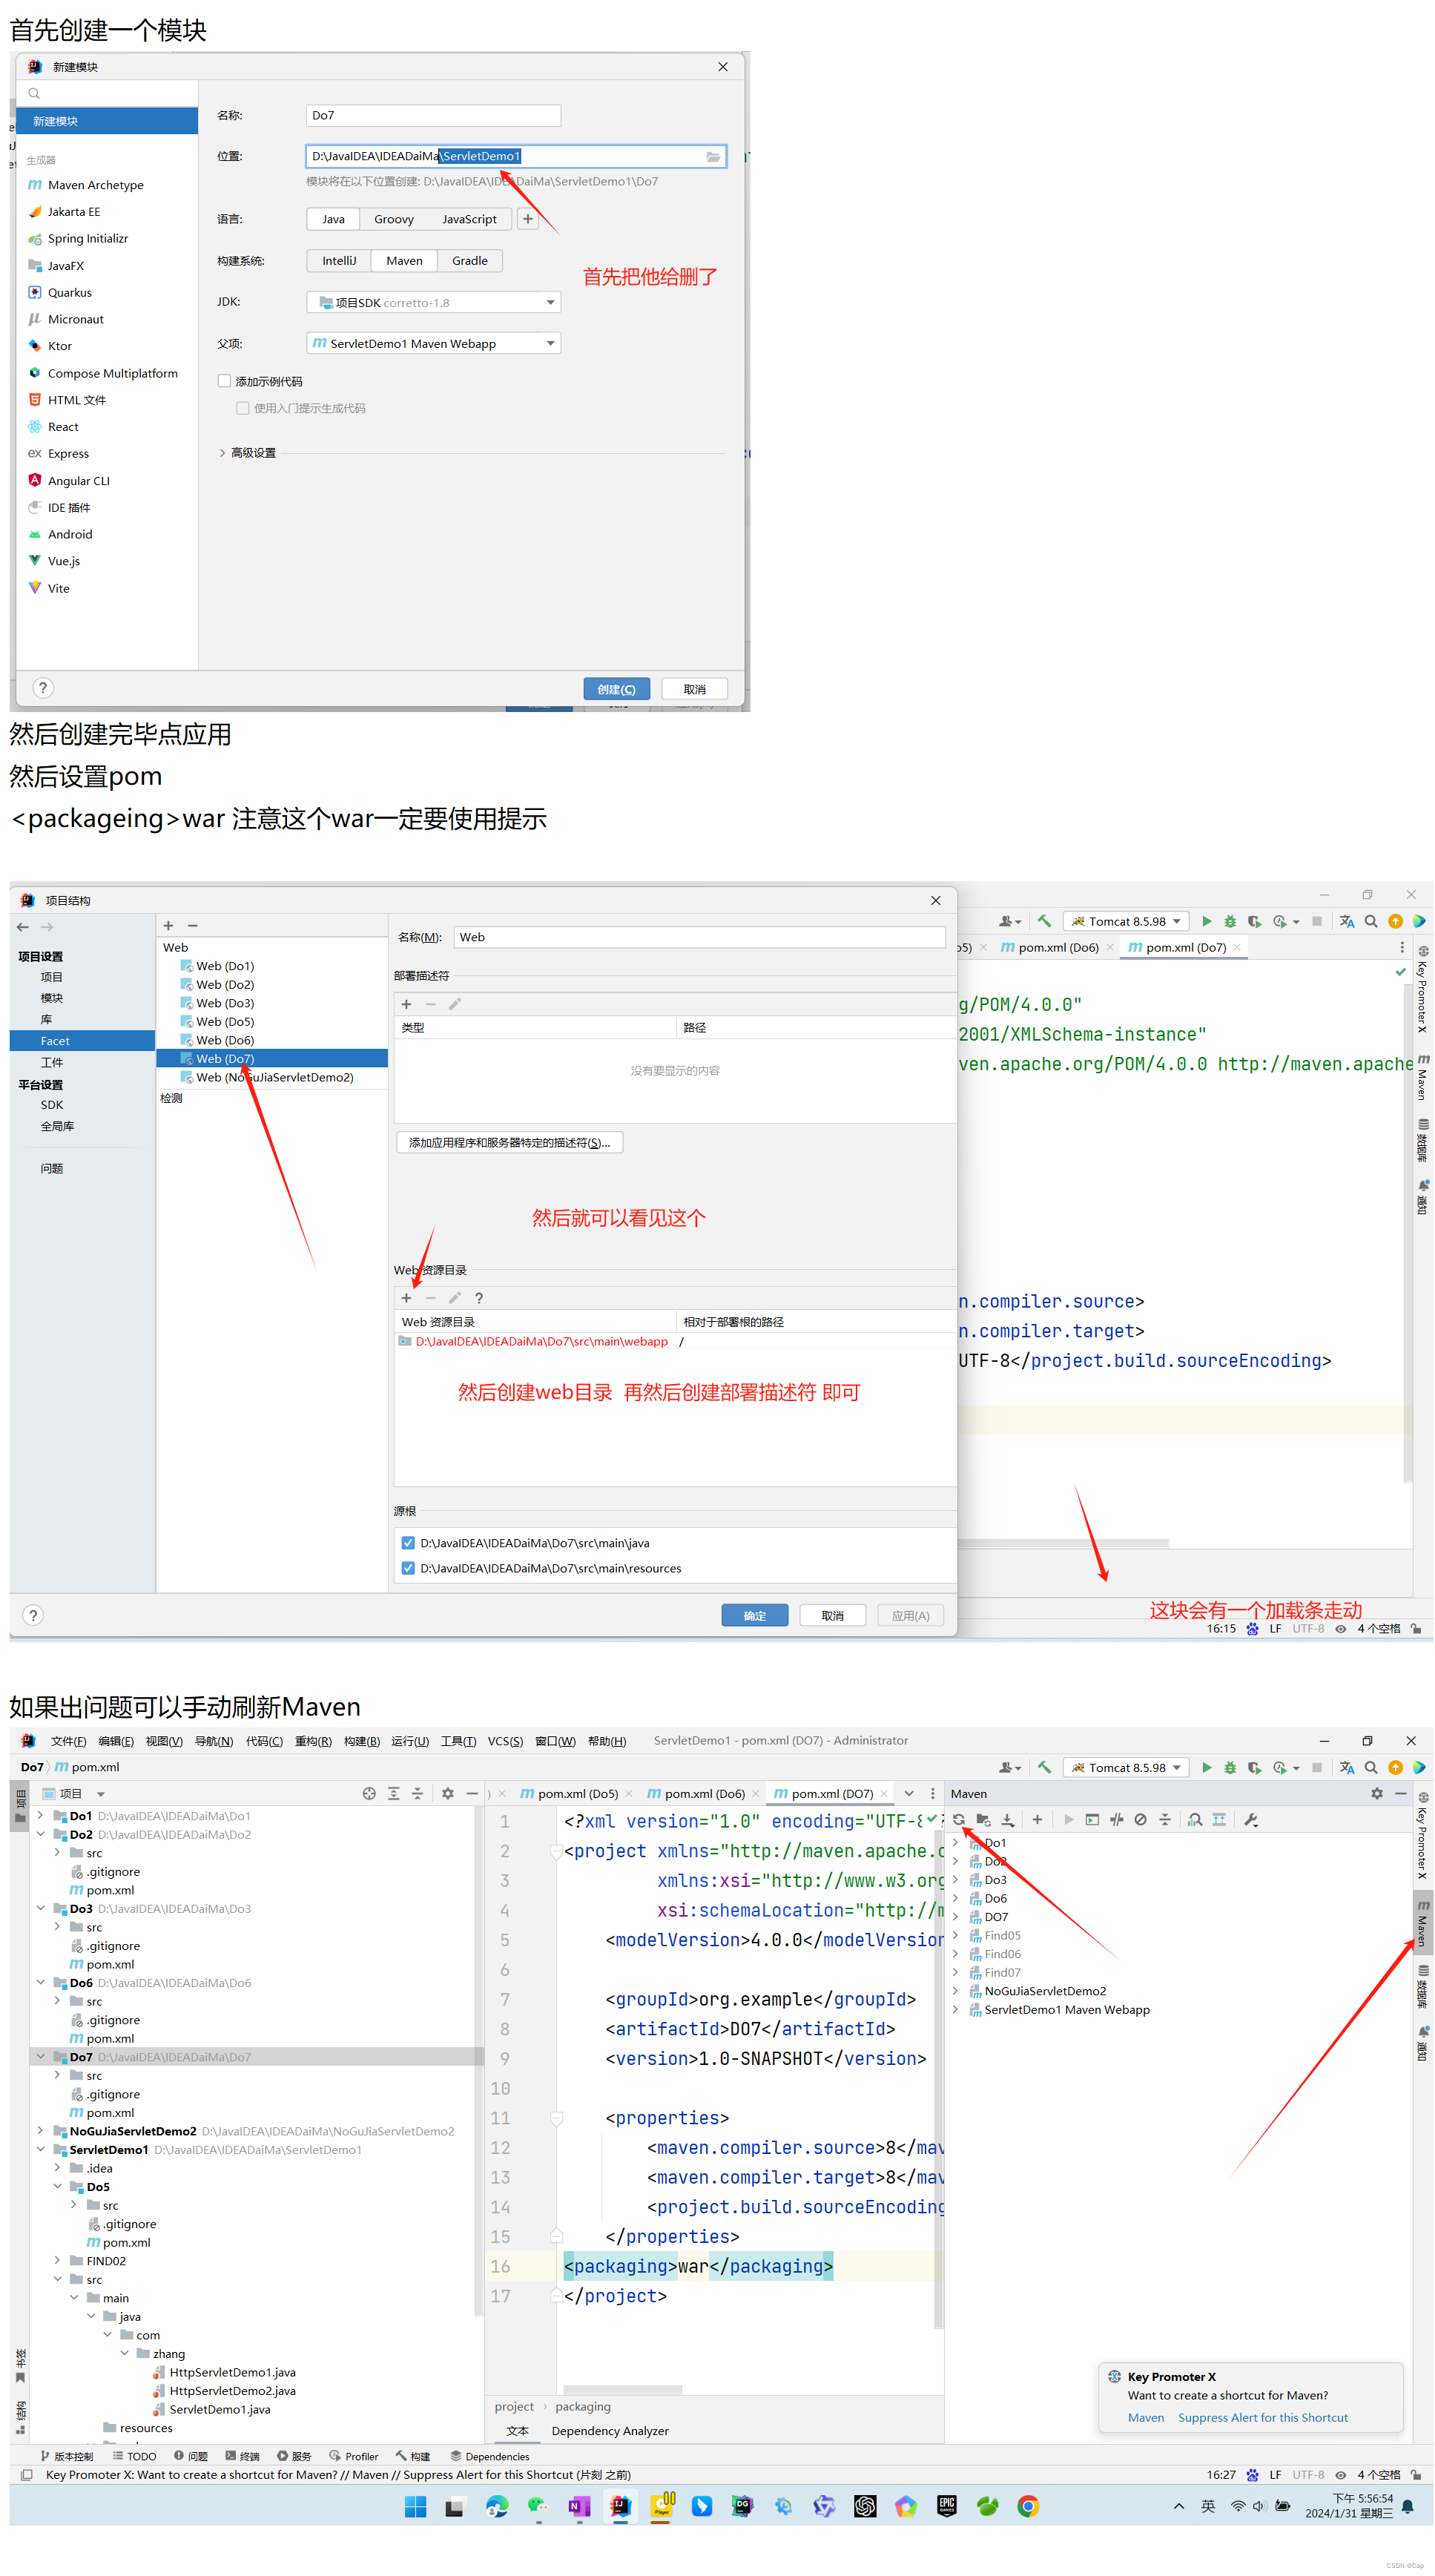Add Maven project with the plus icon

(1037, 1820)
